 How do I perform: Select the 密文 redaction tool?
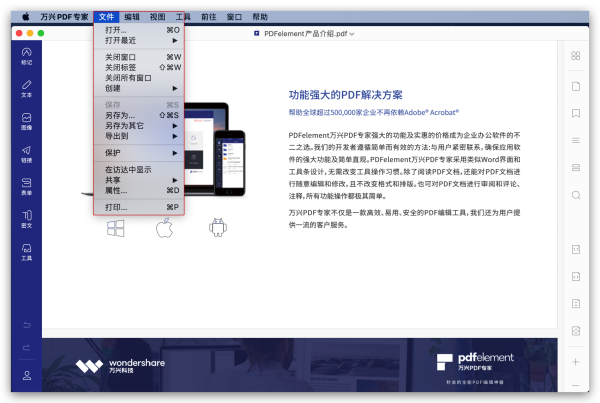point(26,219)
